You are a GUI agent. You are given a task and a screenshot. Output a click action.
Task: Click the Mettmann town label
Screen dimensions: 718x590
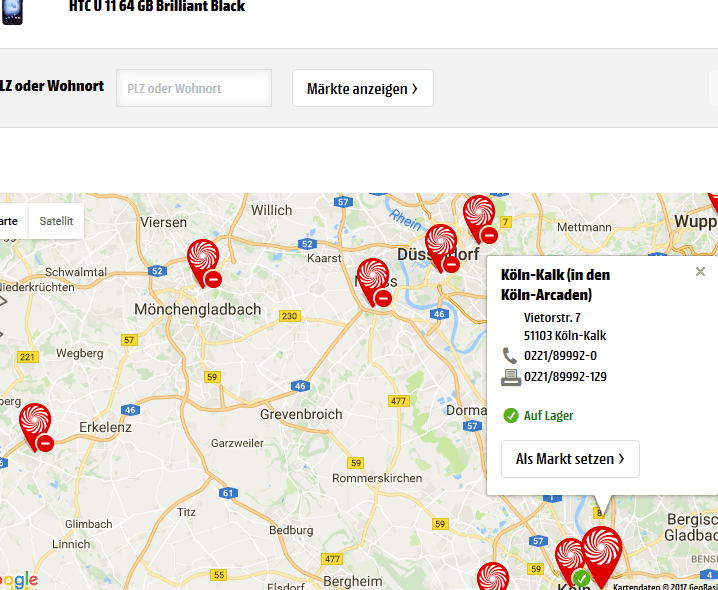click(584, 227)
